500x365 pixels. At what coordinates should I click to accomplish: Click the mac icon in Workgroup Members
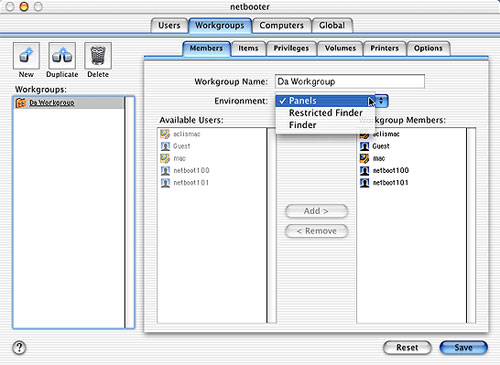pos(365,158)
